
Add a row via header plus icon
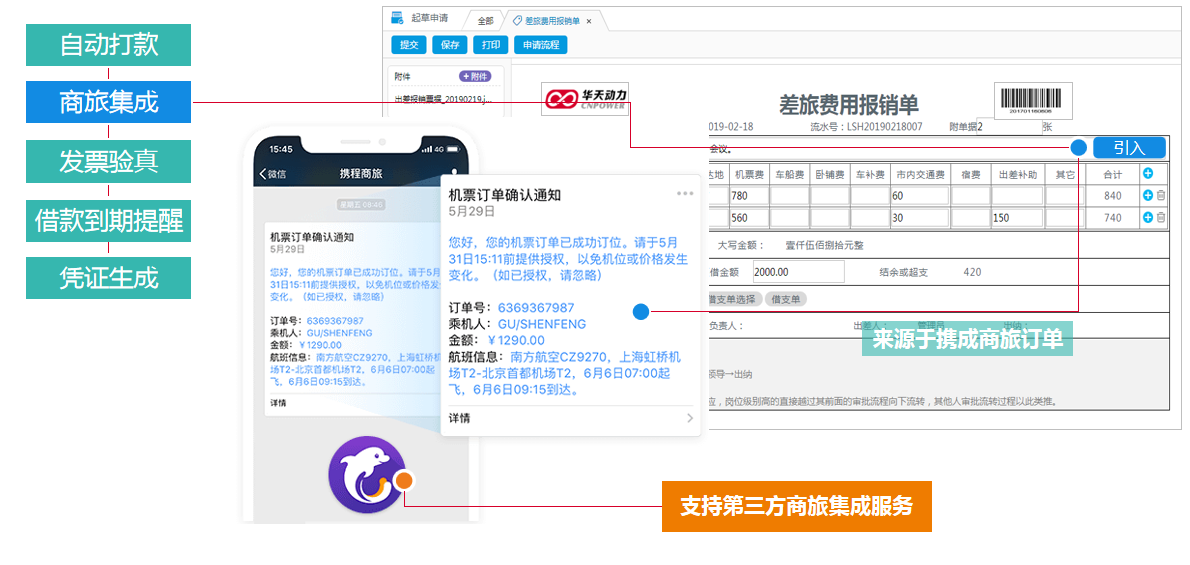click(1148, 173)
